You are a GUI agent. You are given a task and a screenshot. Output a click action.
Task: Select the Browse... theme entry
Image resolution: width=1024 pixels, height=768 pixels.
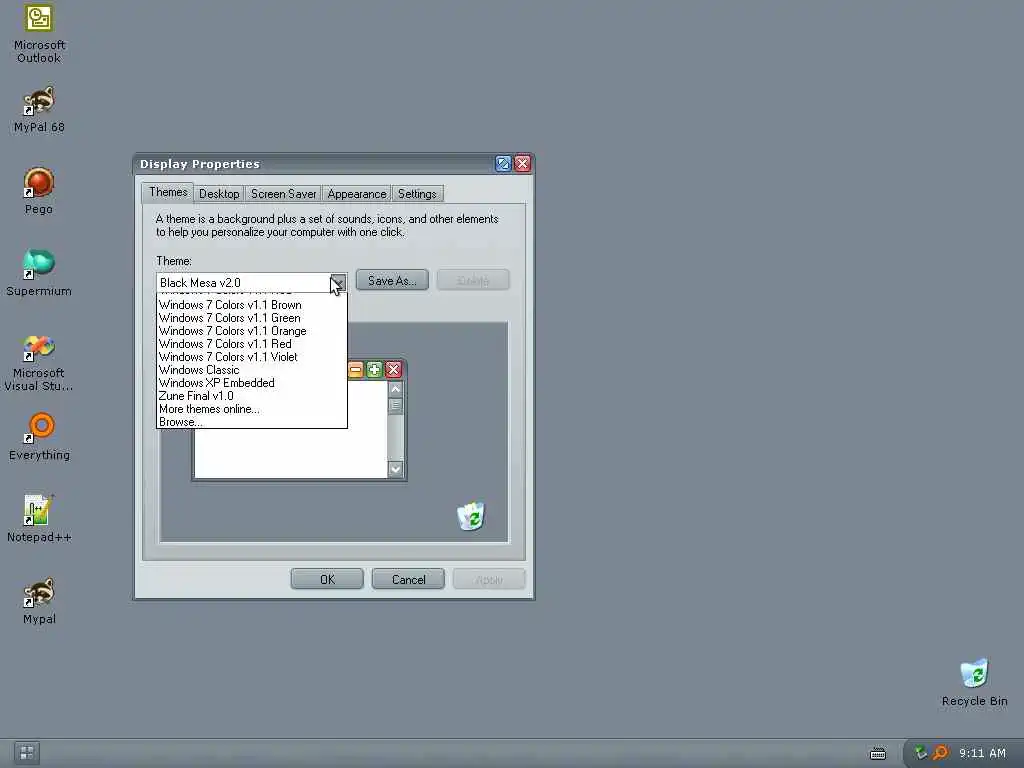click(251, 422)
